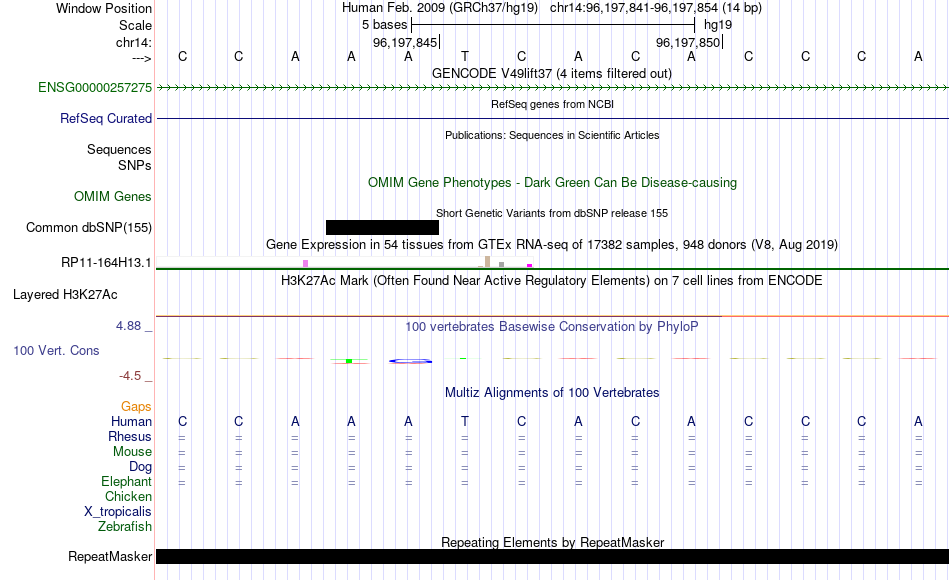Click the RP11-164H13.1 gene label
Viewport: 950px width, 580px height.
pyautogui.click(x=106, y=263)
